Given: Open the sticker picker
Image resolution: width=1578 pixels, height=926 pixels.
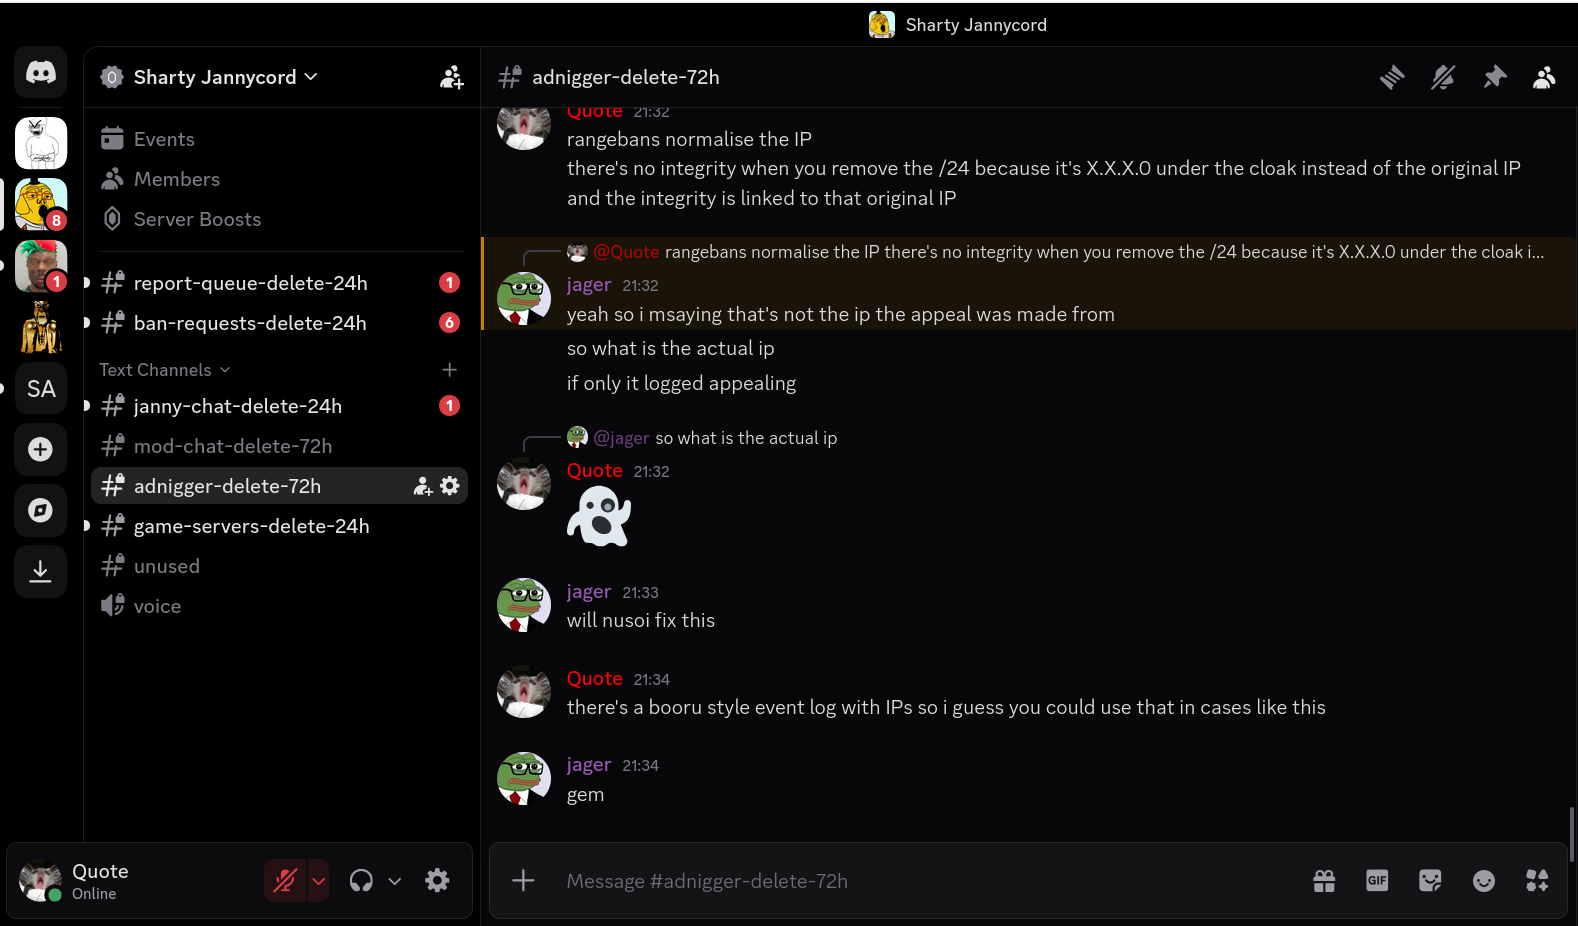Looking at the screenshot, I should pyautogui.click(x=1430, y=881).
